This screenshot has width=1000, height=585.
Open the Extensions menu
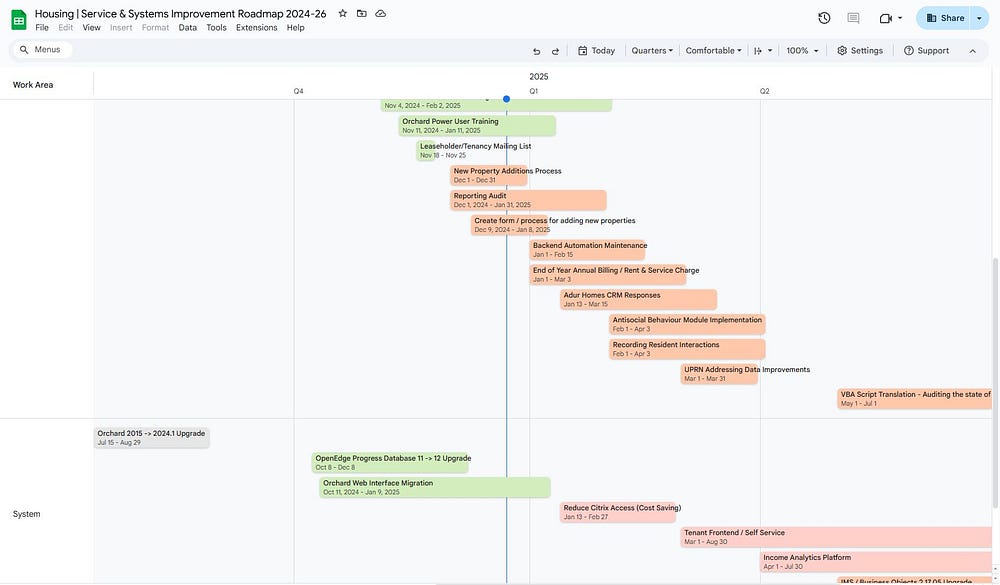(256, 28)
